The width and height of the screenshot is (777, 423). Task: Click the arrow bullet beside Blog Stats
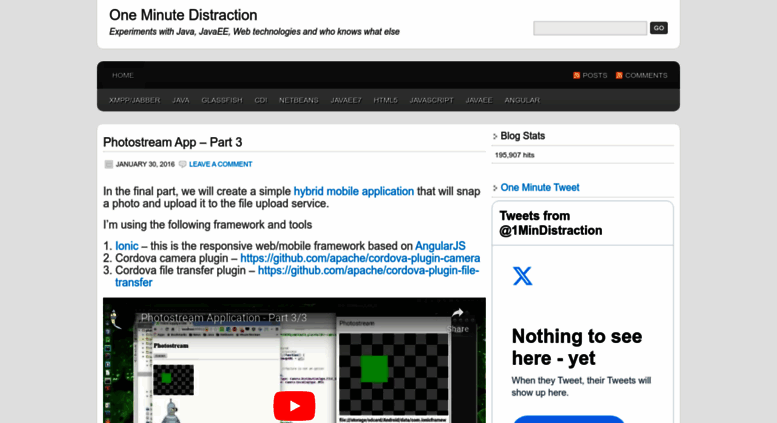pos(495,136)
